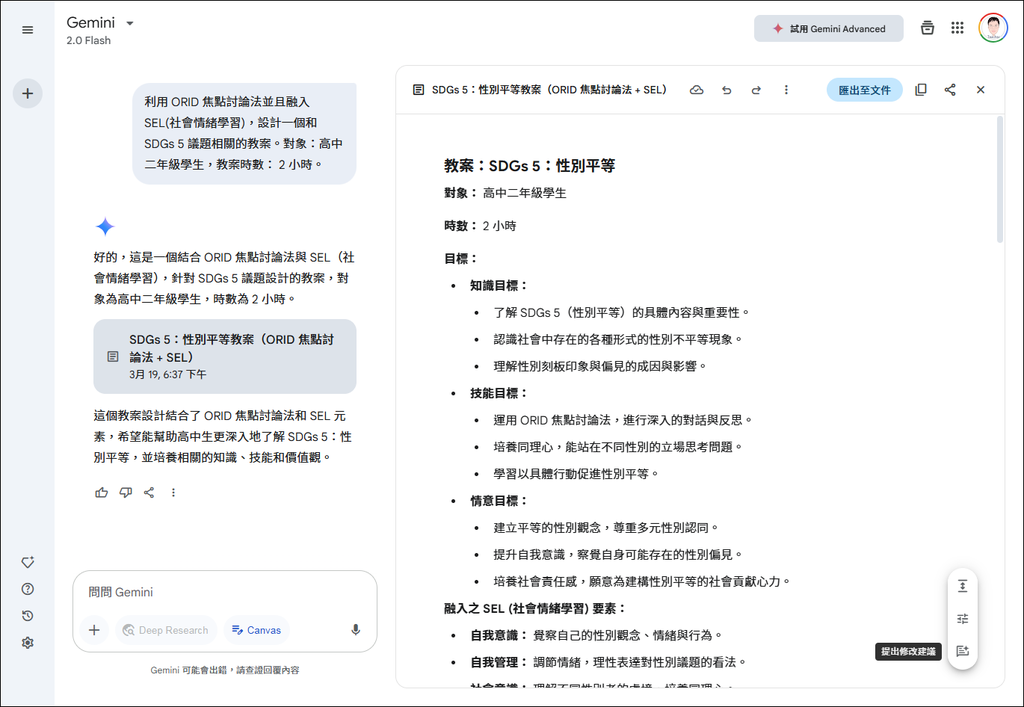The image size is (1024, 707).
Task: Open the hamburger main menu
Action: pos(27,29)
